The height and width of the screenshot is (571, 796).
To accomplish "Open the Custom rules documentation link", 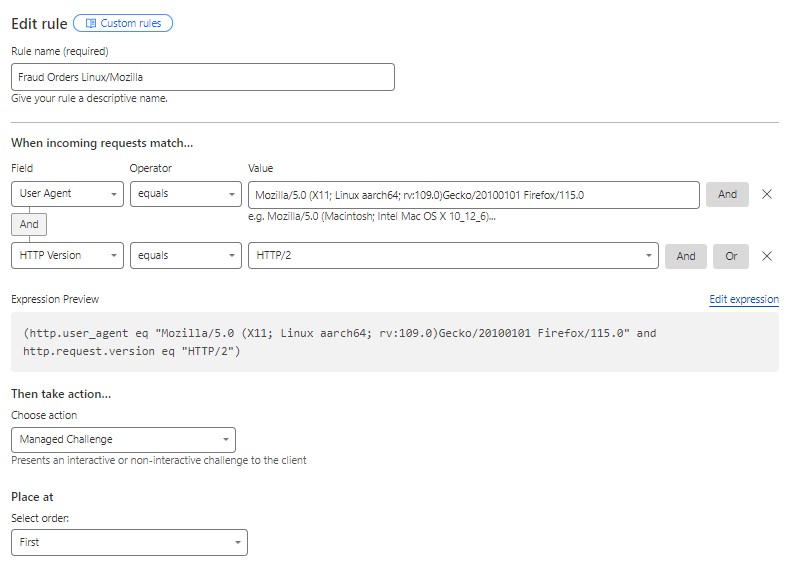I will pos(123,23).
